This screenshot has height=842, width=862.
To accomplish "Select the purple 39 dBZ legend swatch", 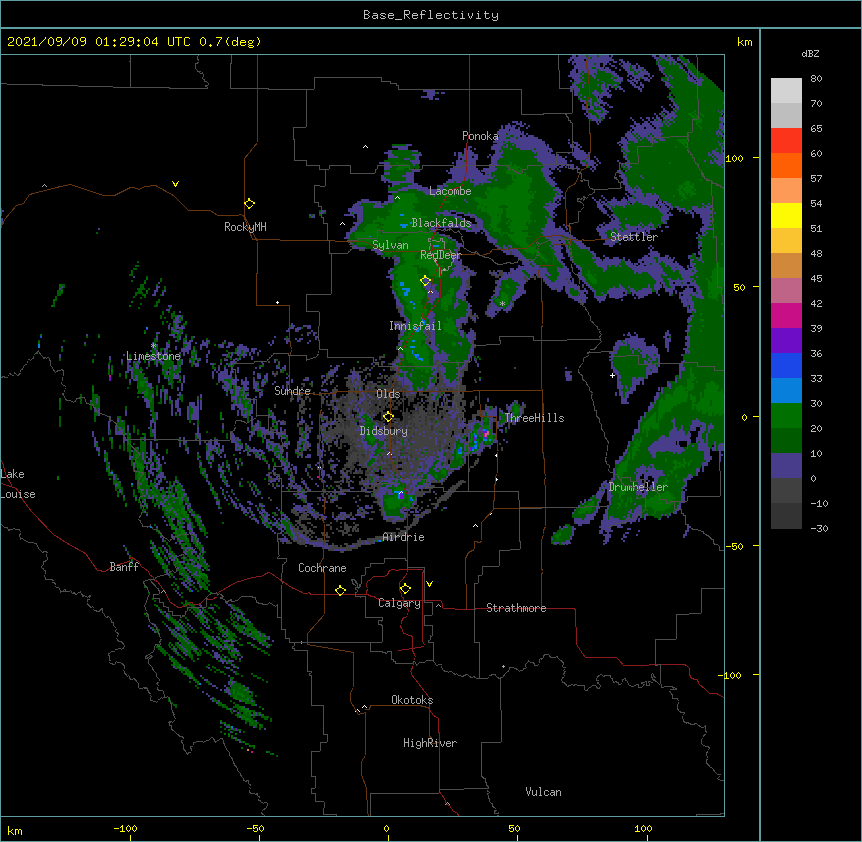I will (786, 340).
